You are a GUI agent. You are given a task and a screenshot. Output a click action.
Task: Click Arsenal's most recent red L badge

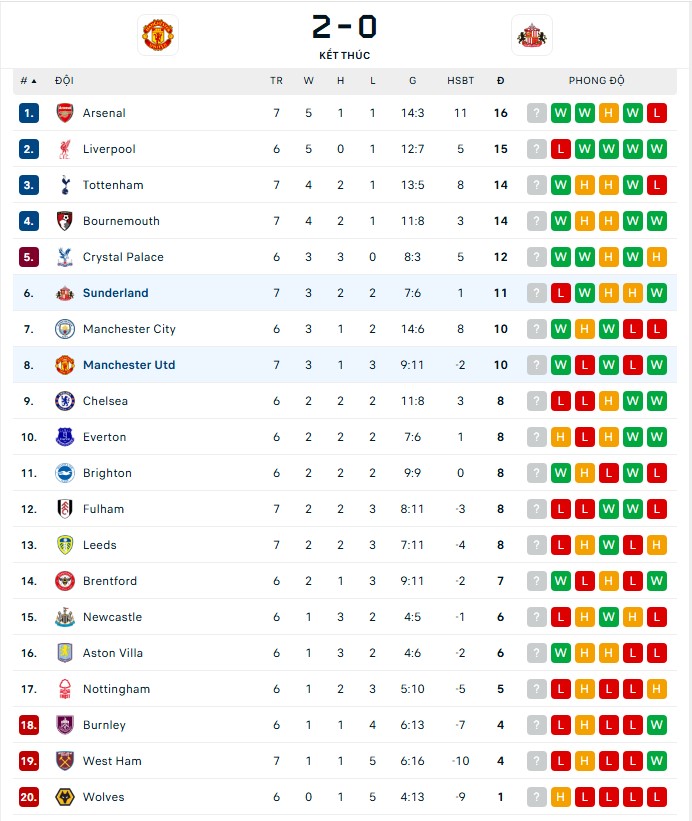(x=657, y=113)
